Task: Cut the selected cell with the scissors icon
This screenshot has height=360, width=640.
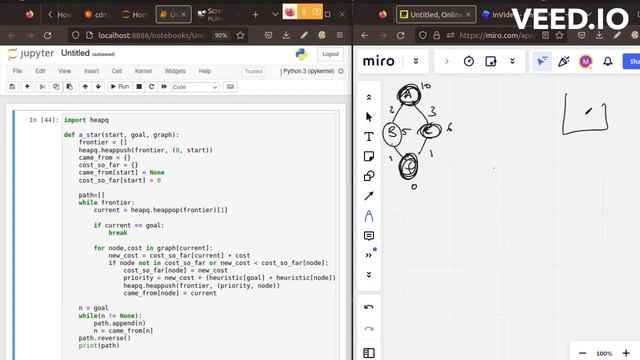Action: point(42,87)
